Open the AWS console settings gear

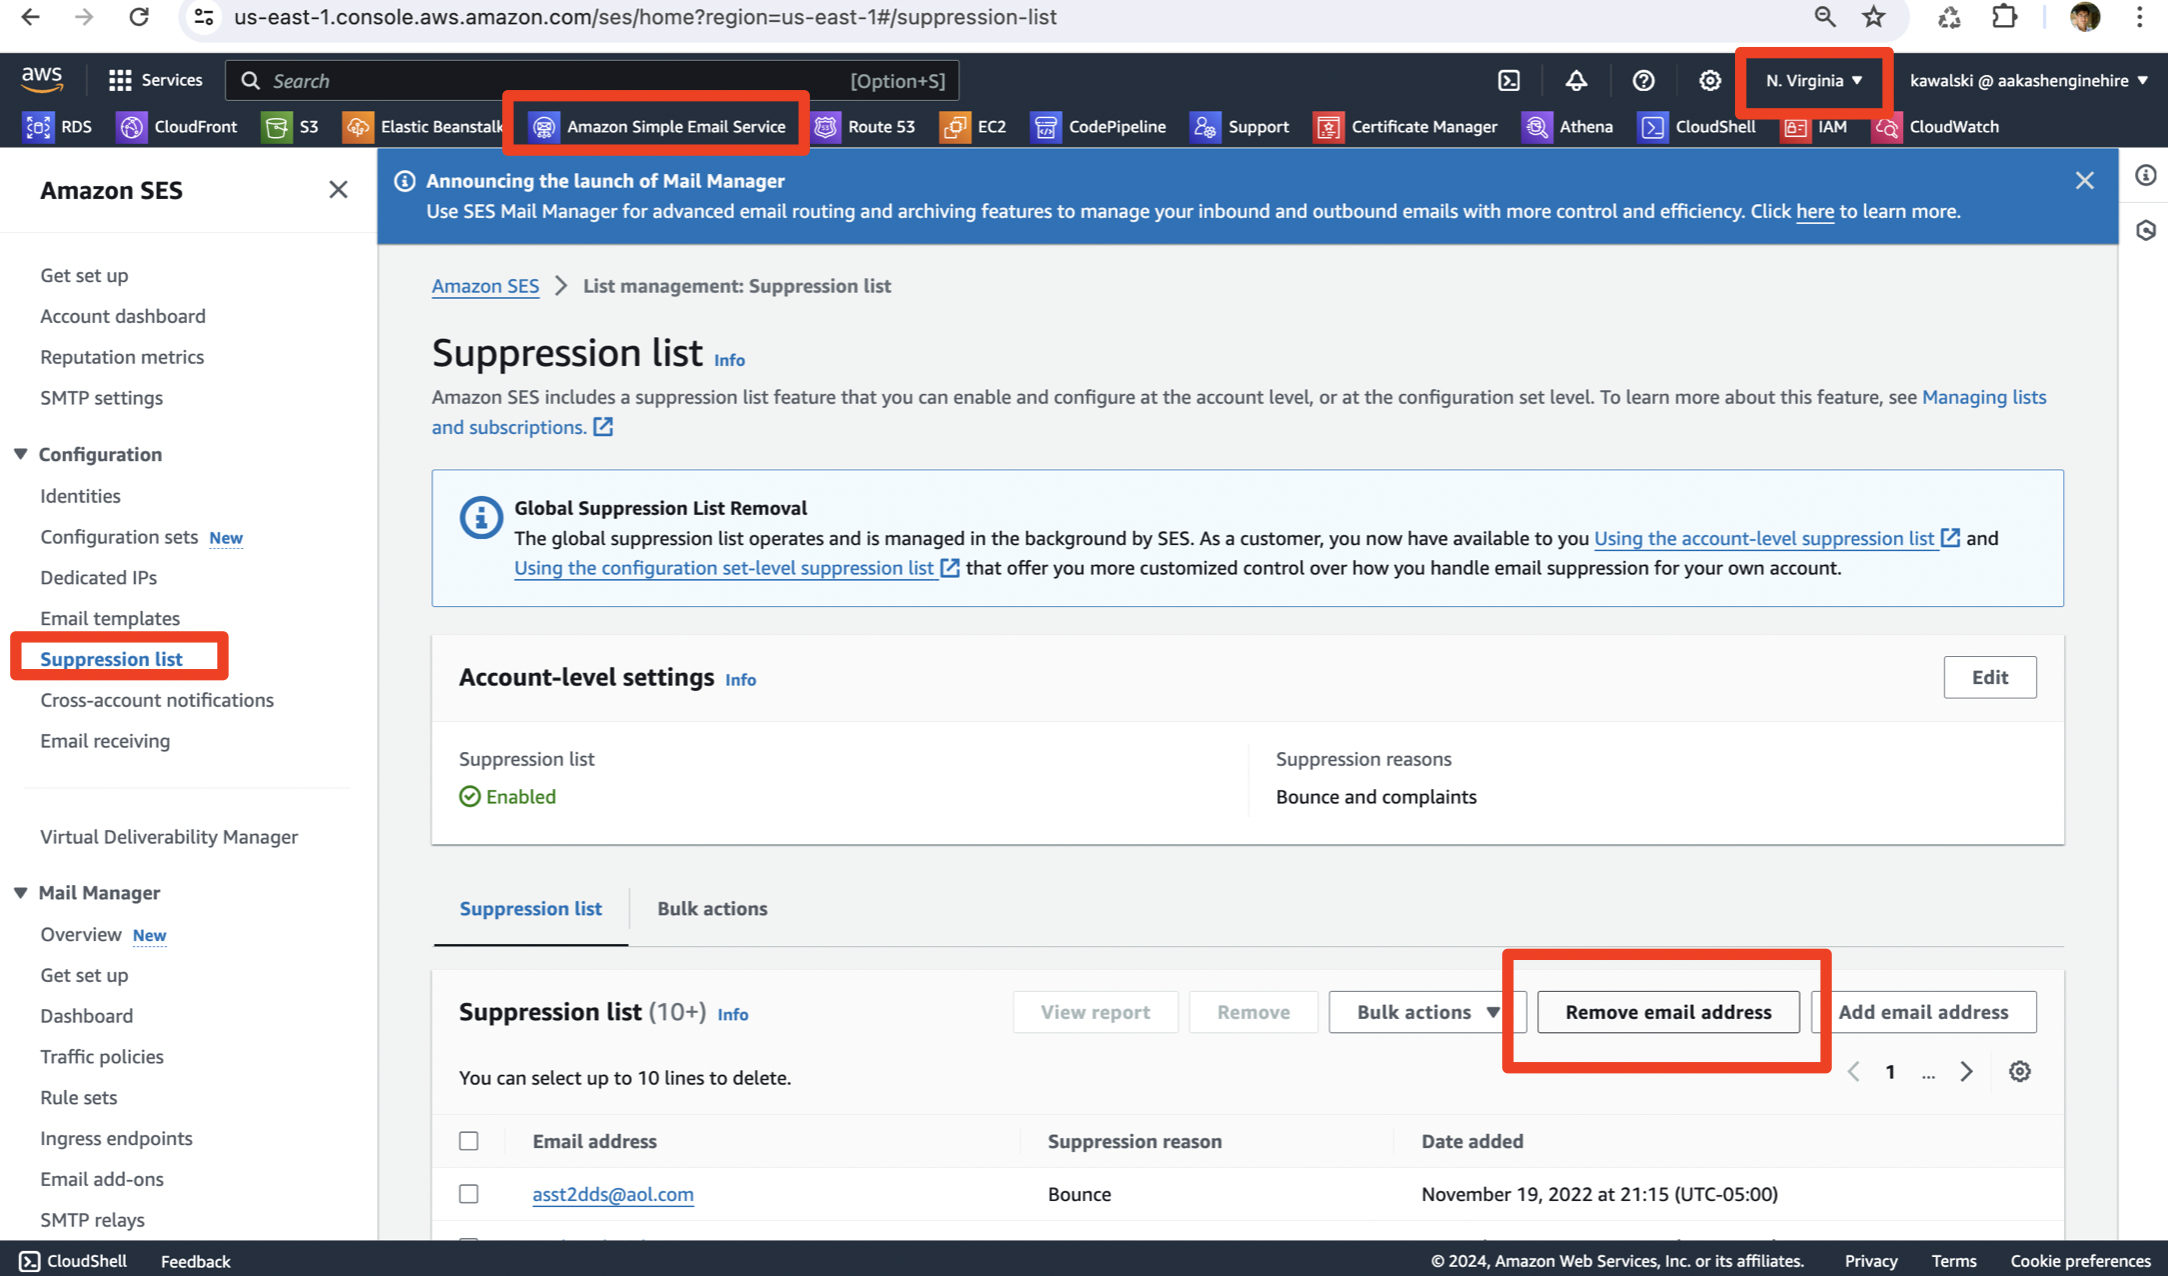[1710, 80]
